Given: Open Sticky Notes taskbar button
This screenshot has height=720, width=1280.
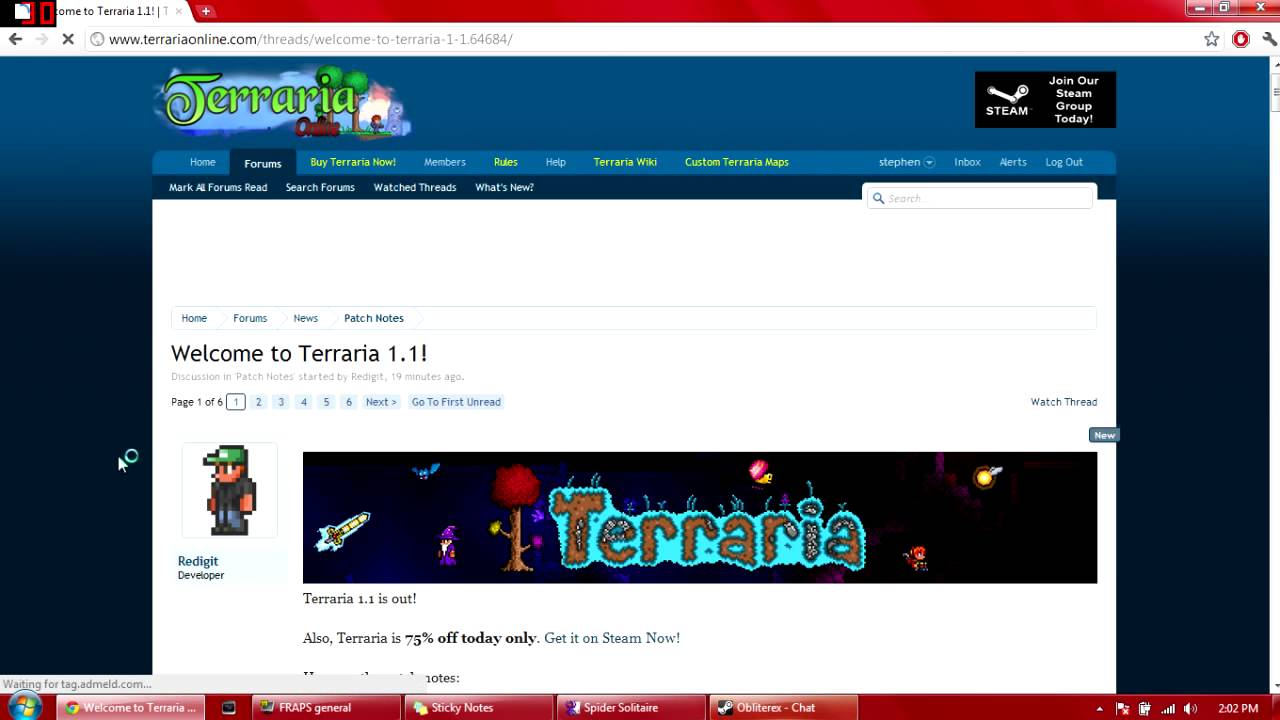Looking at the screenshot, I should click(479, 707).
